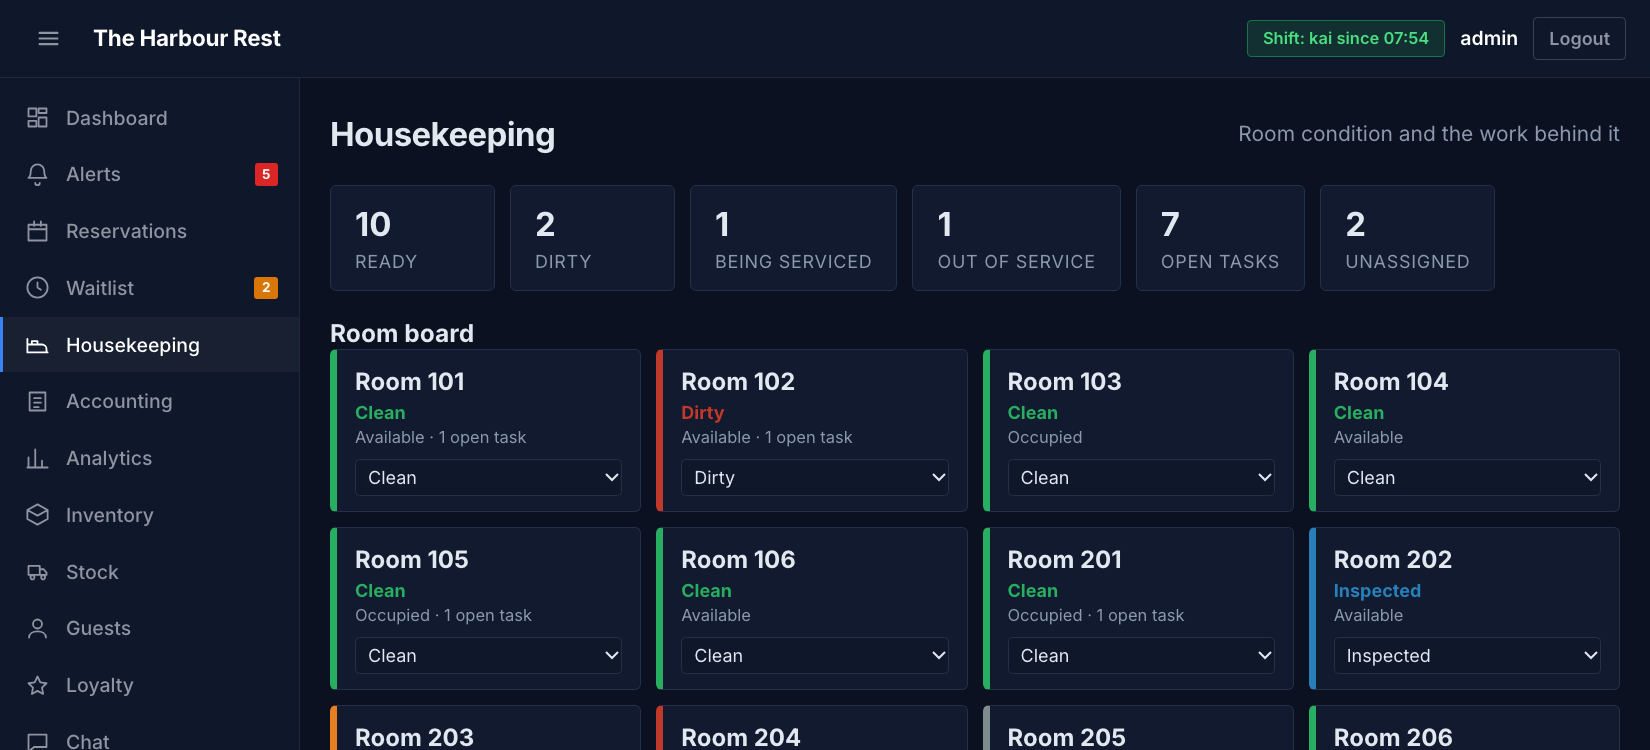Click the admin username label
Screen dimensions: 1650x750
point(1489,38)
